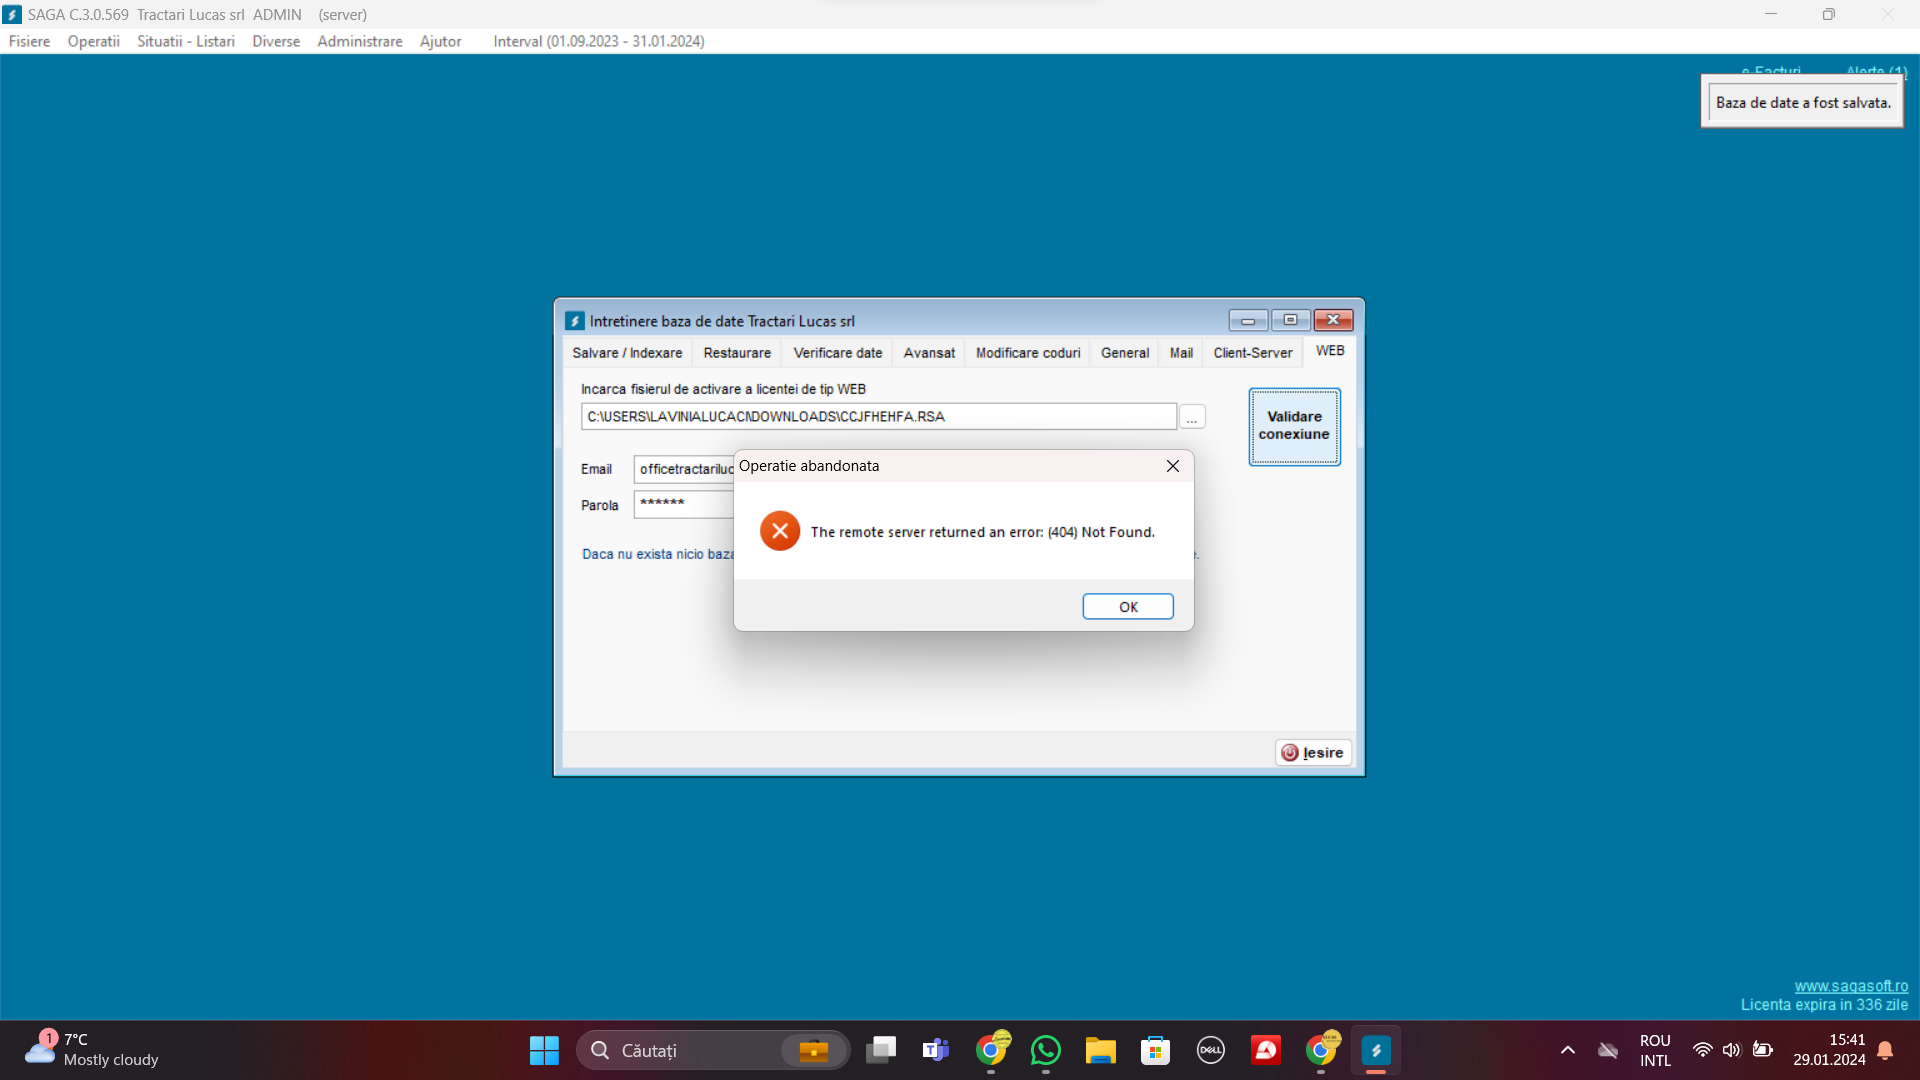The height and width of the screenshot is (1080, 1920).
Task: Click the volume speaker tray icon
Action: 1731,1050
